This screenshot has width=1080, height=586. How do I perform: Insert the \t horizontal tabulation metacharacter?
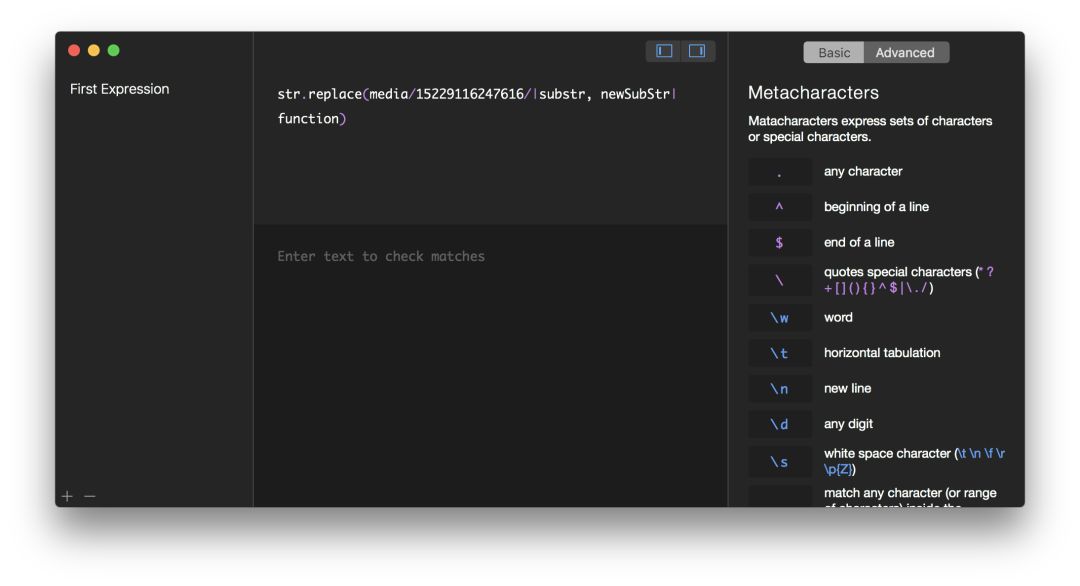[x=780, y=353]
